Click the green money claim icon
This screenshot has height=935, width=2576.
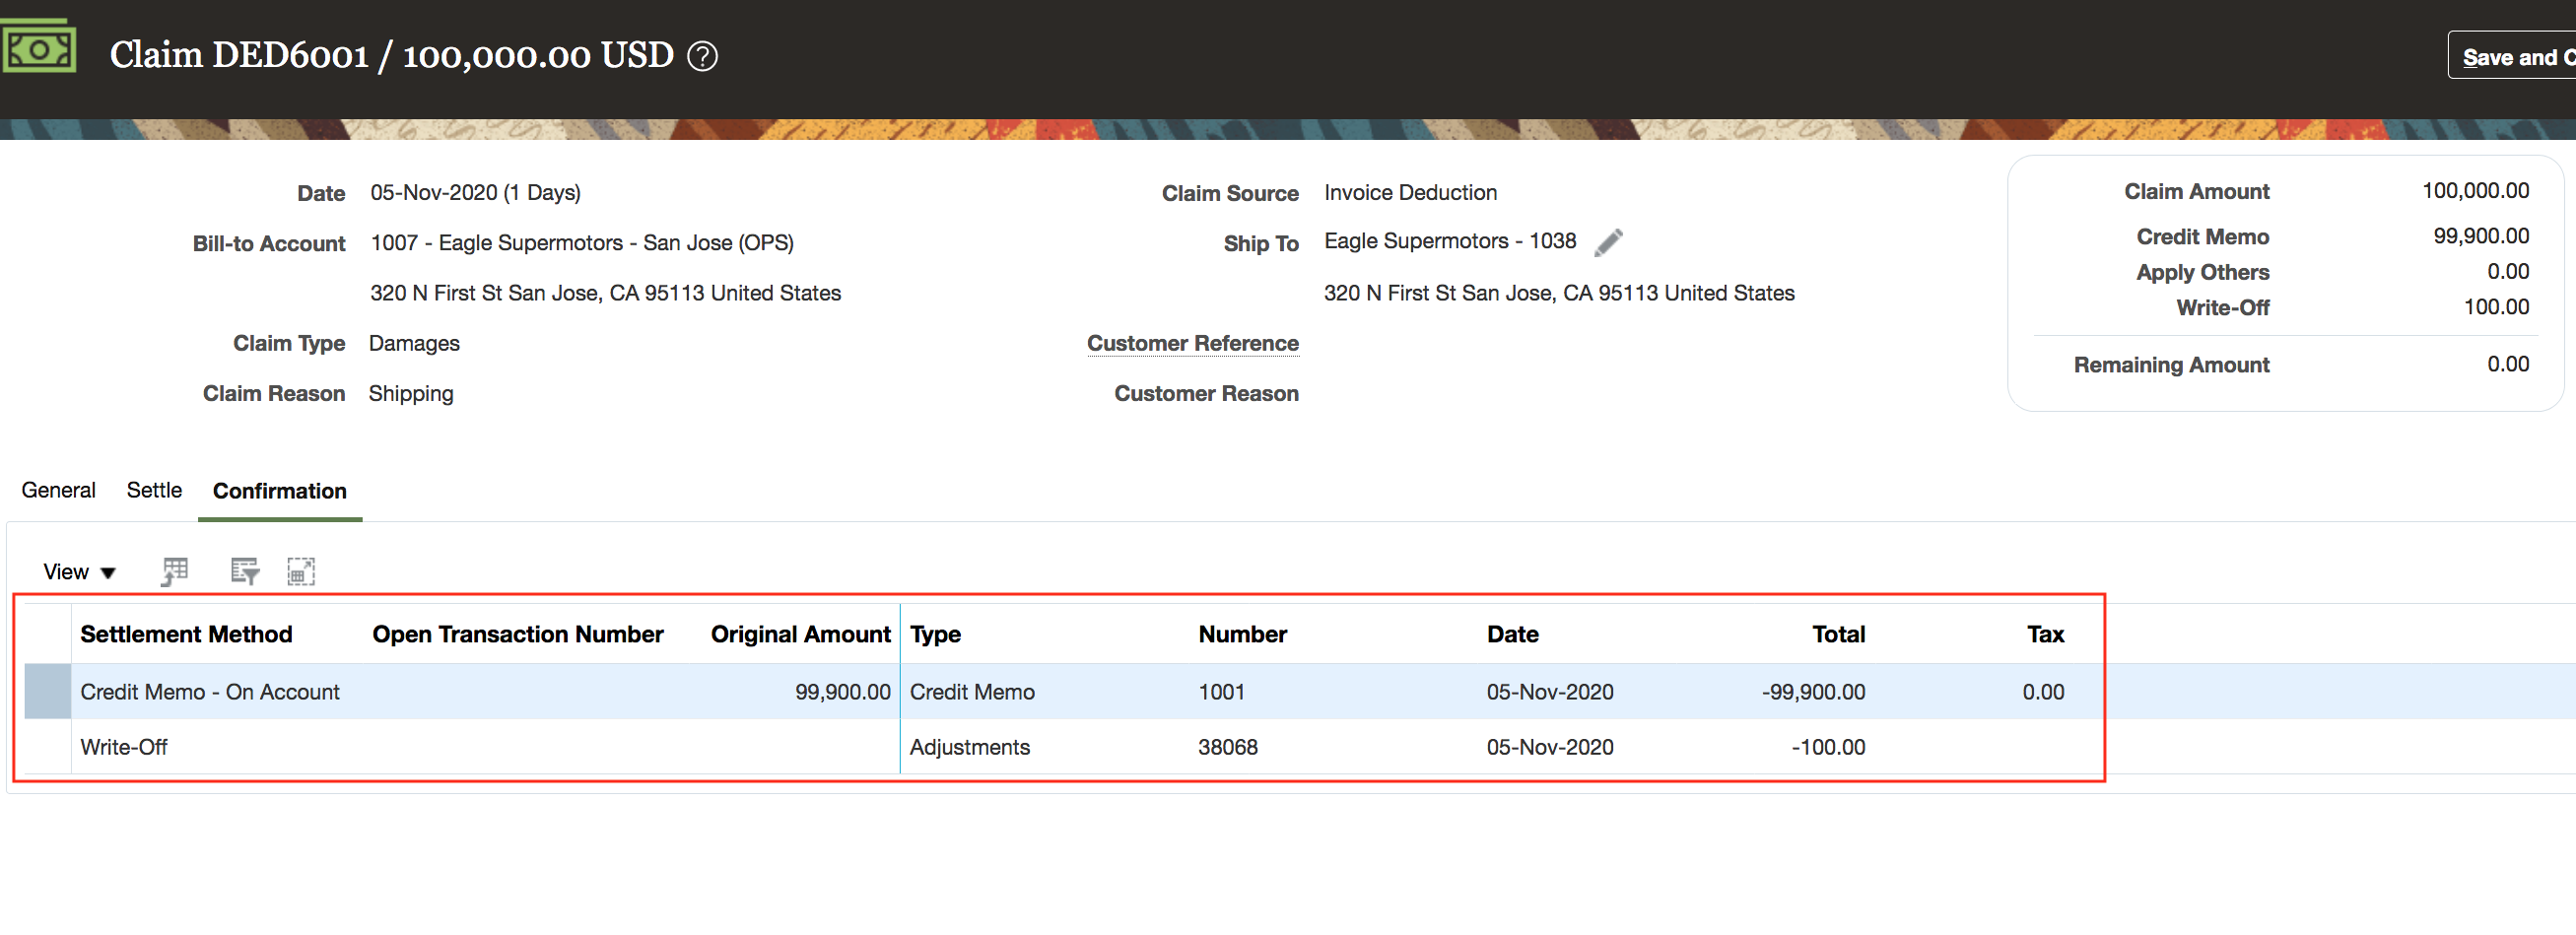pos(38,47)
